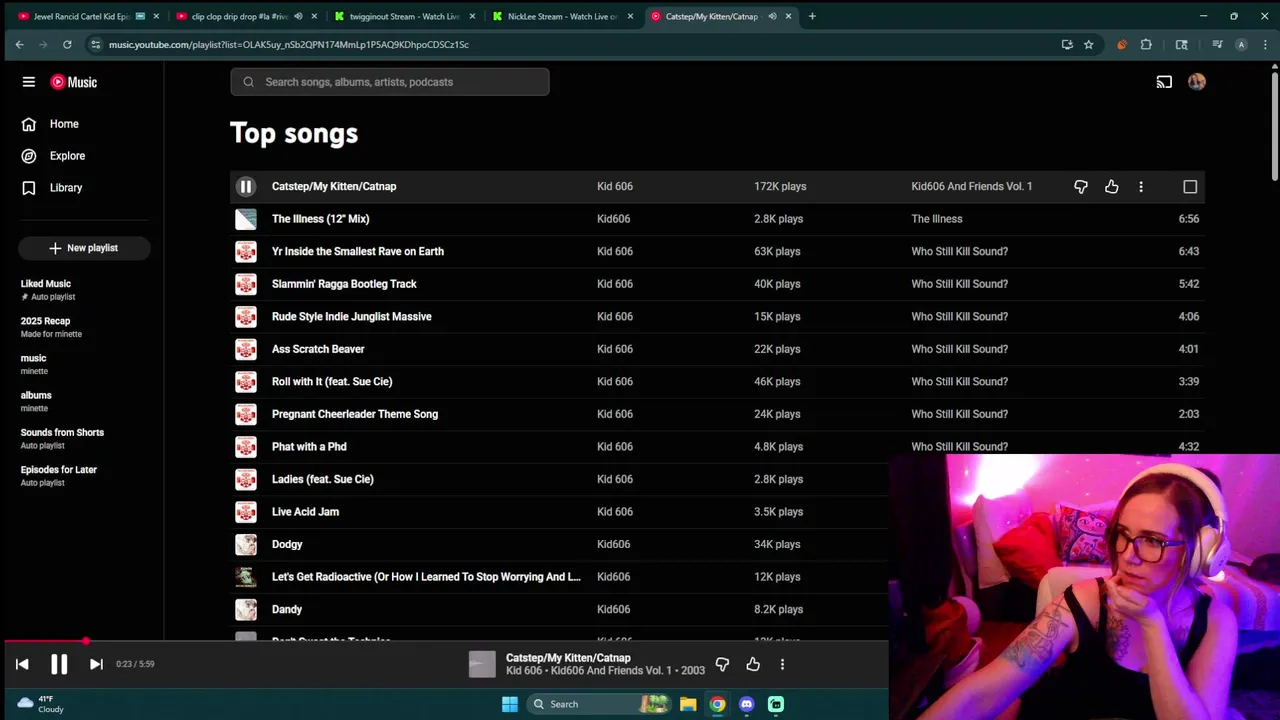
Task: Select Slammin' Ragga Bootleg Track
Action: click(x=344, y=284)
